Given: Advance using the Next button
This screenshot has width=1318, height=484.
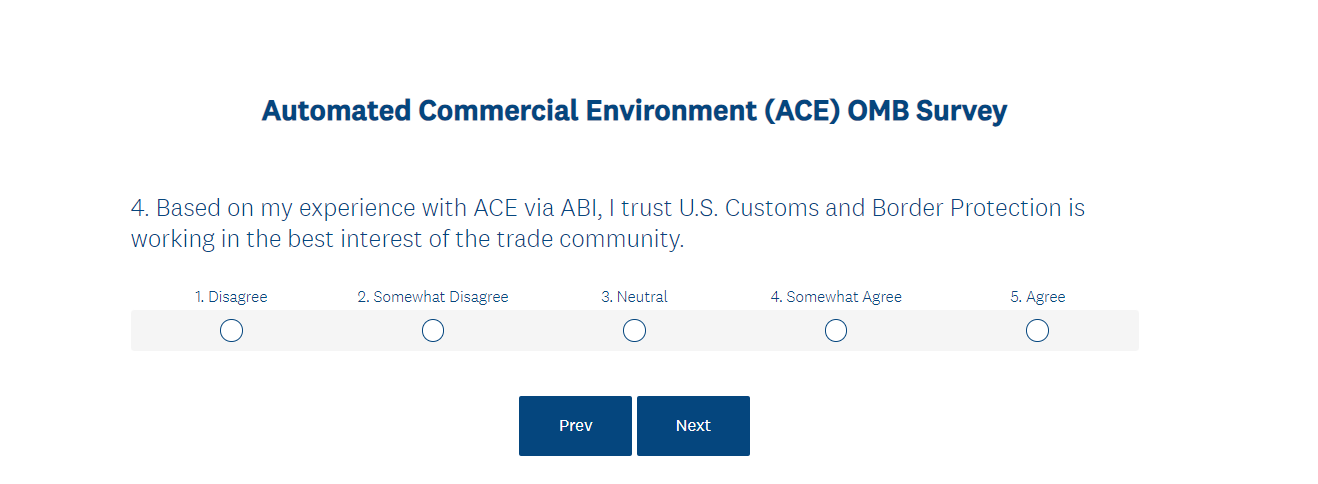Looking at the screenshot, I should (x=693, y=426).
